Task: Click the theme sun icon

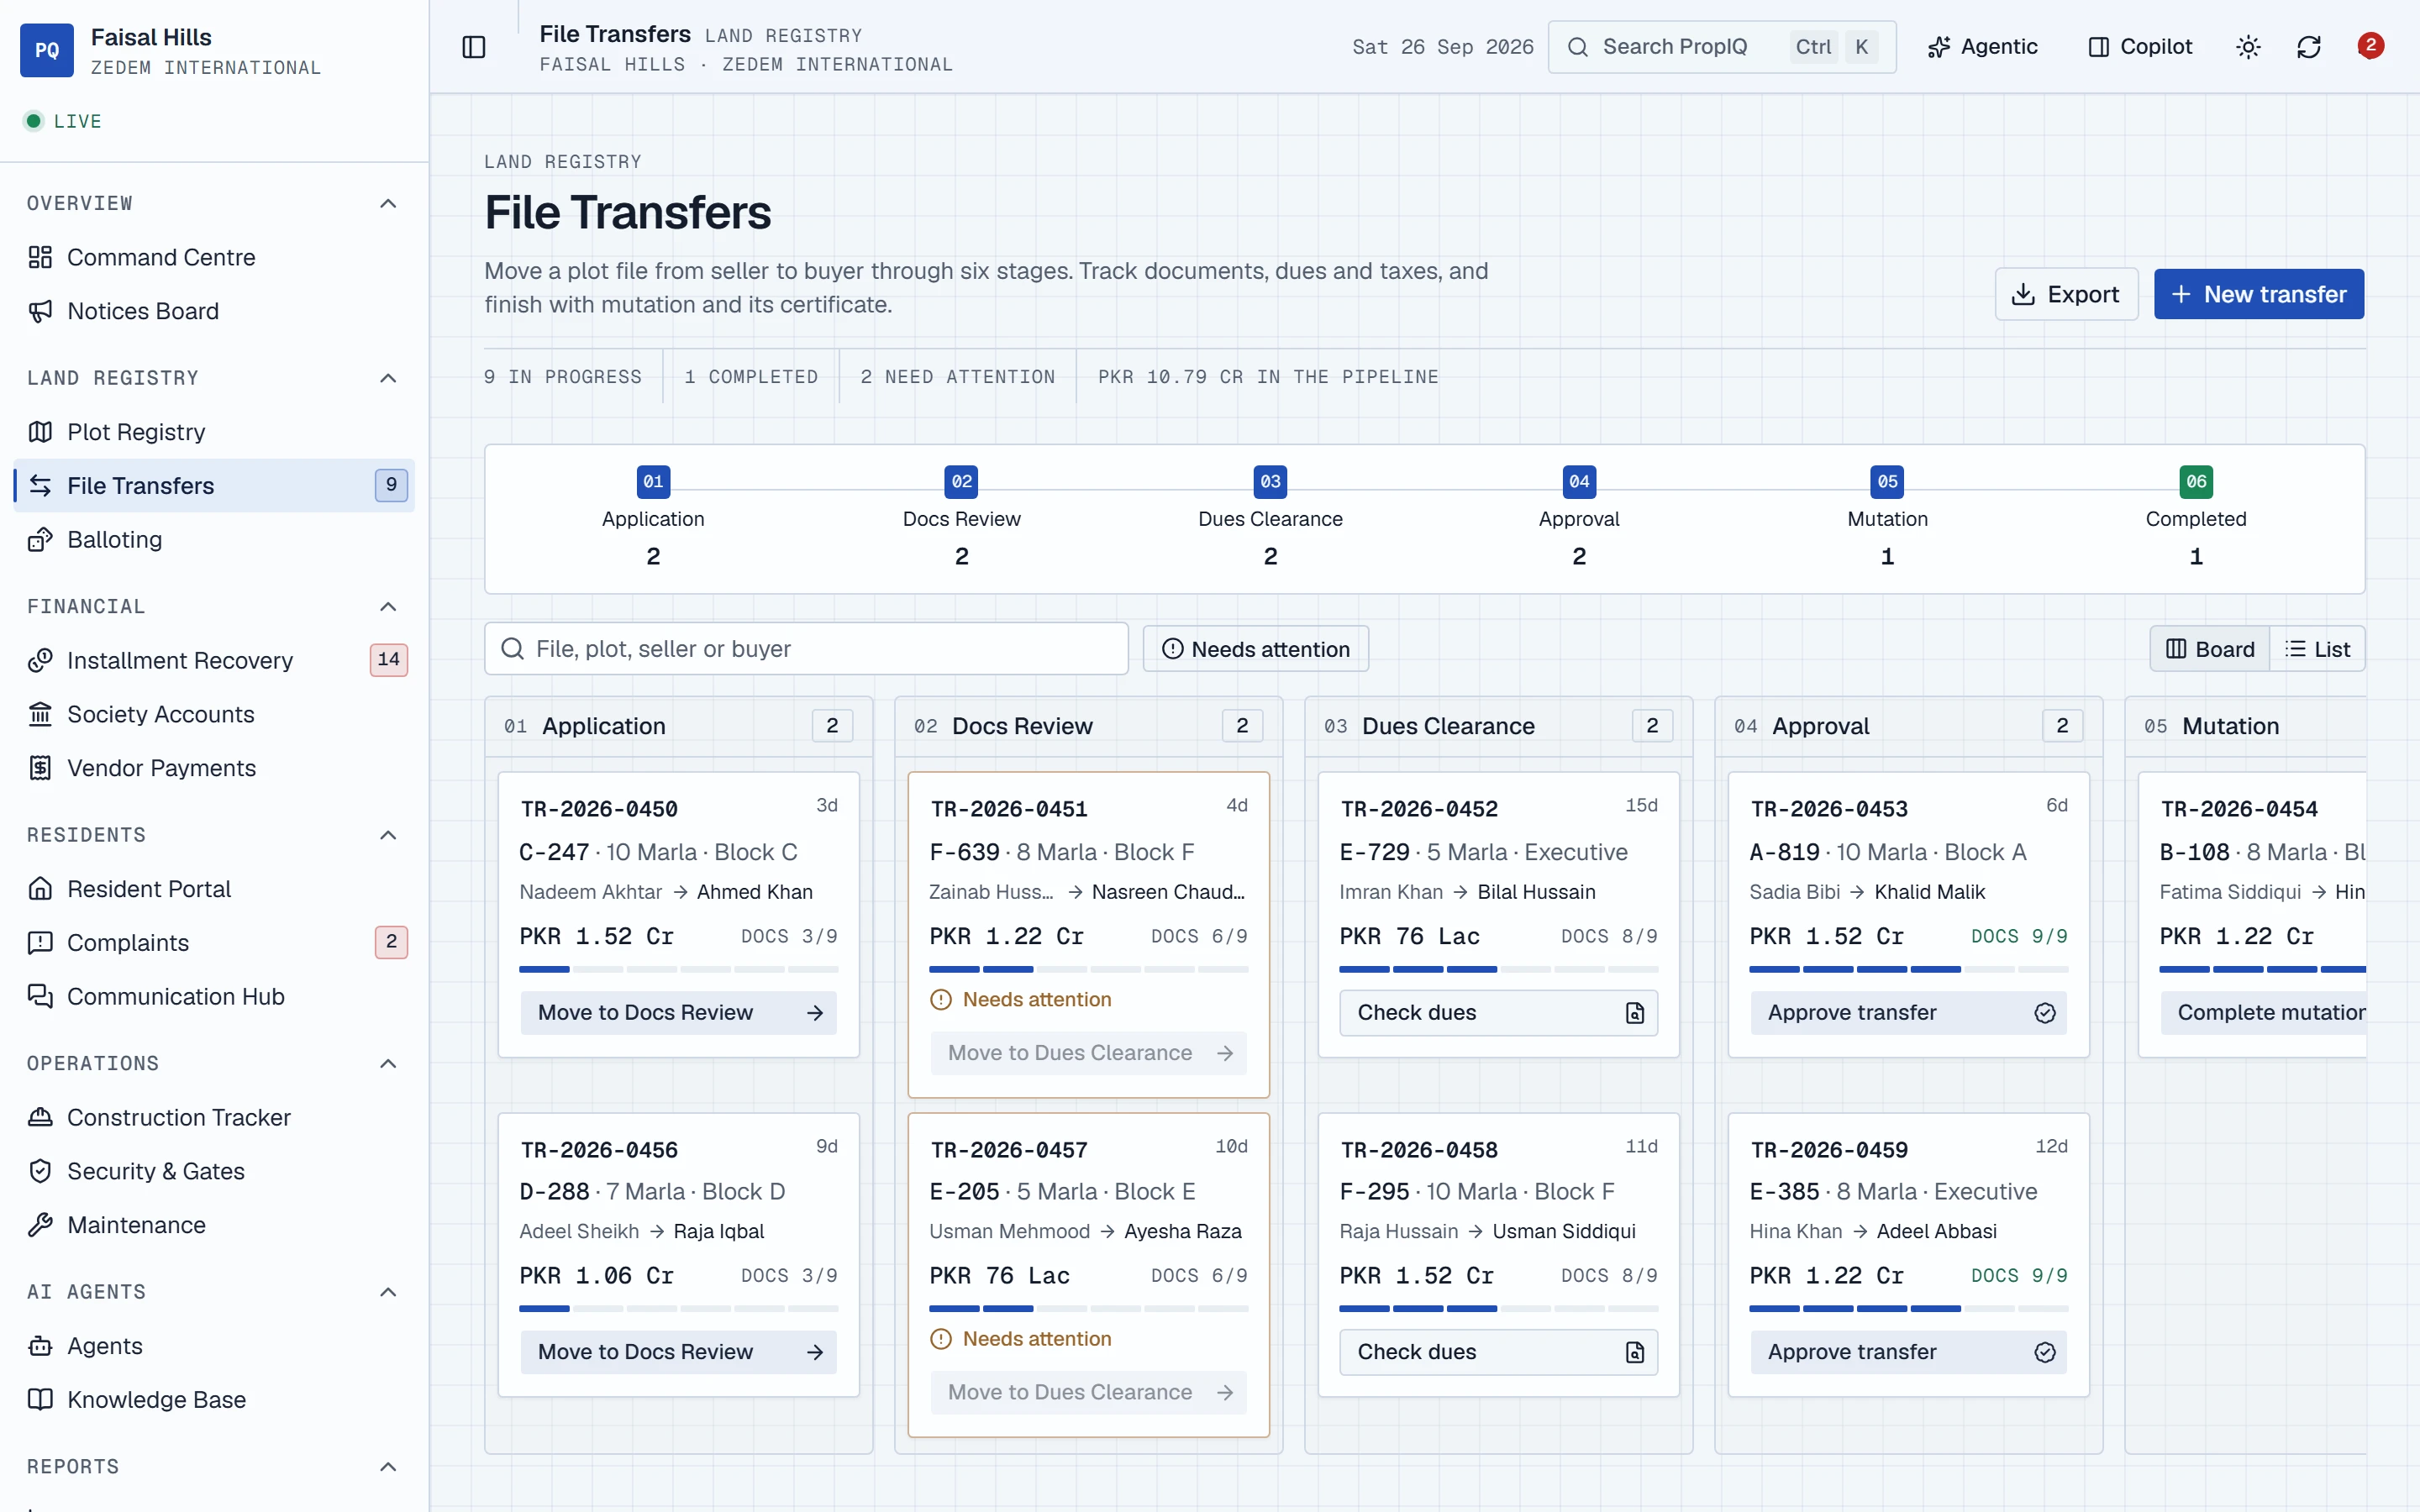Action: click(2248, 47)
